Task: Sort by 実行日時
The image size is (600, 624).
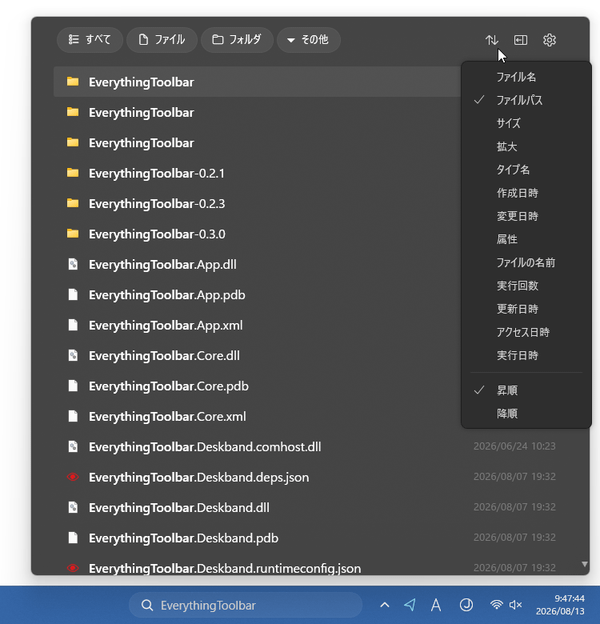Action: [526, 355]
